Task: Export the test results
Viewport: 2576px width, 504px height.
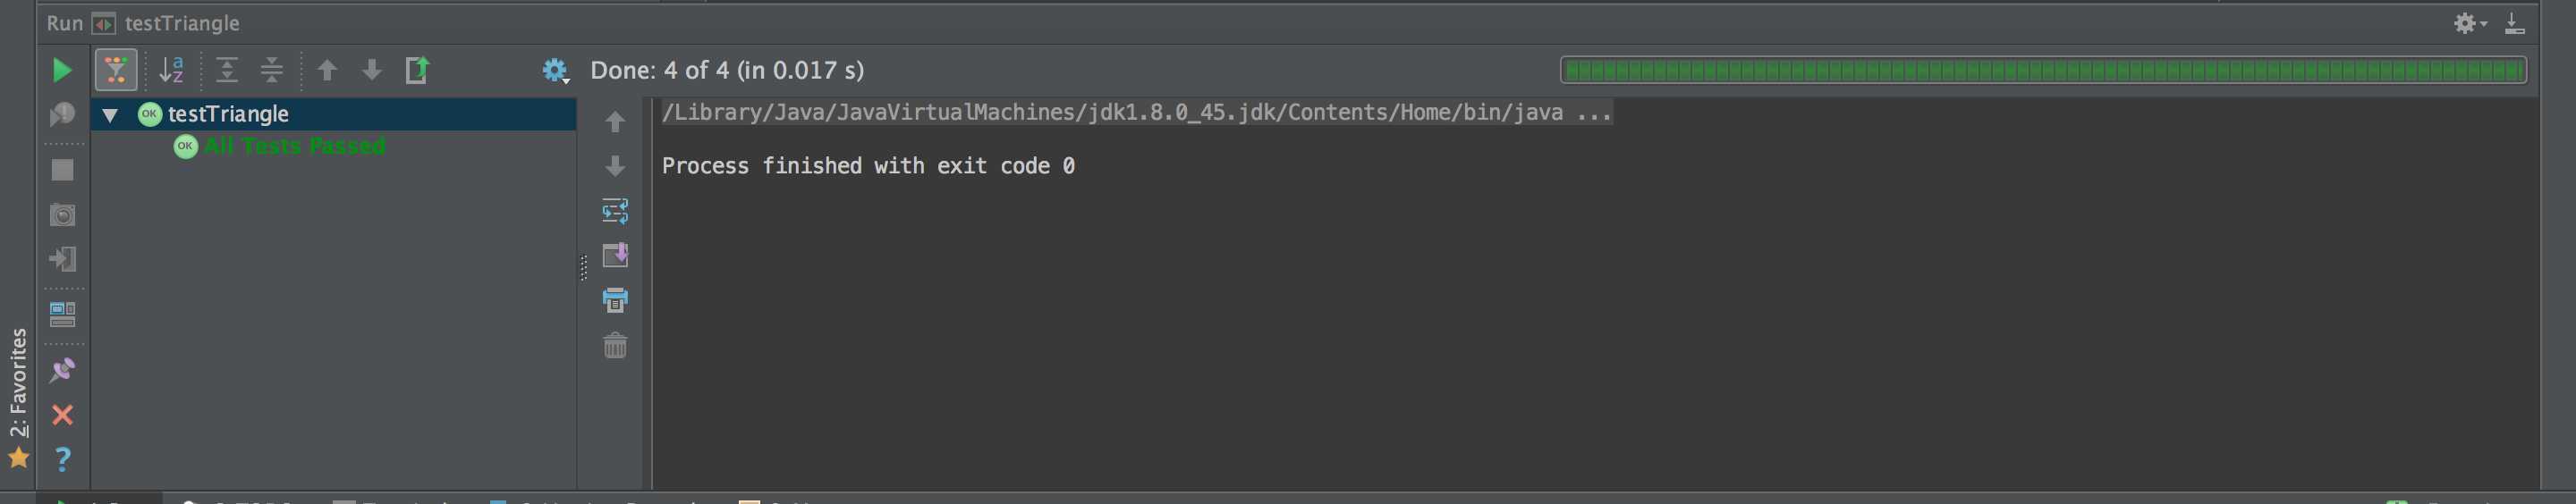Action: 417,70
